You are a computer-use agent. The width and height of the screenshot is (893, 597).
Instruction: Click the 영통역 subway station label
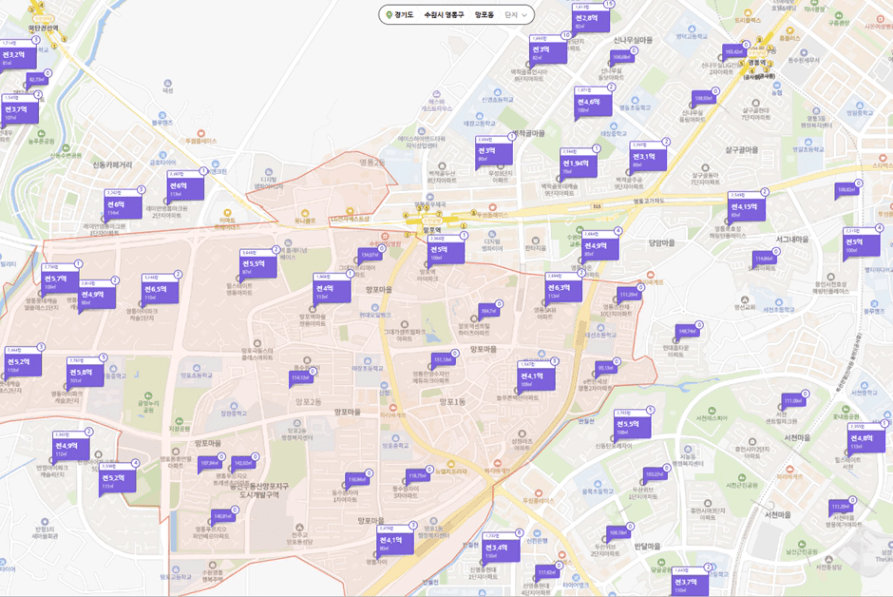point(756,61)
